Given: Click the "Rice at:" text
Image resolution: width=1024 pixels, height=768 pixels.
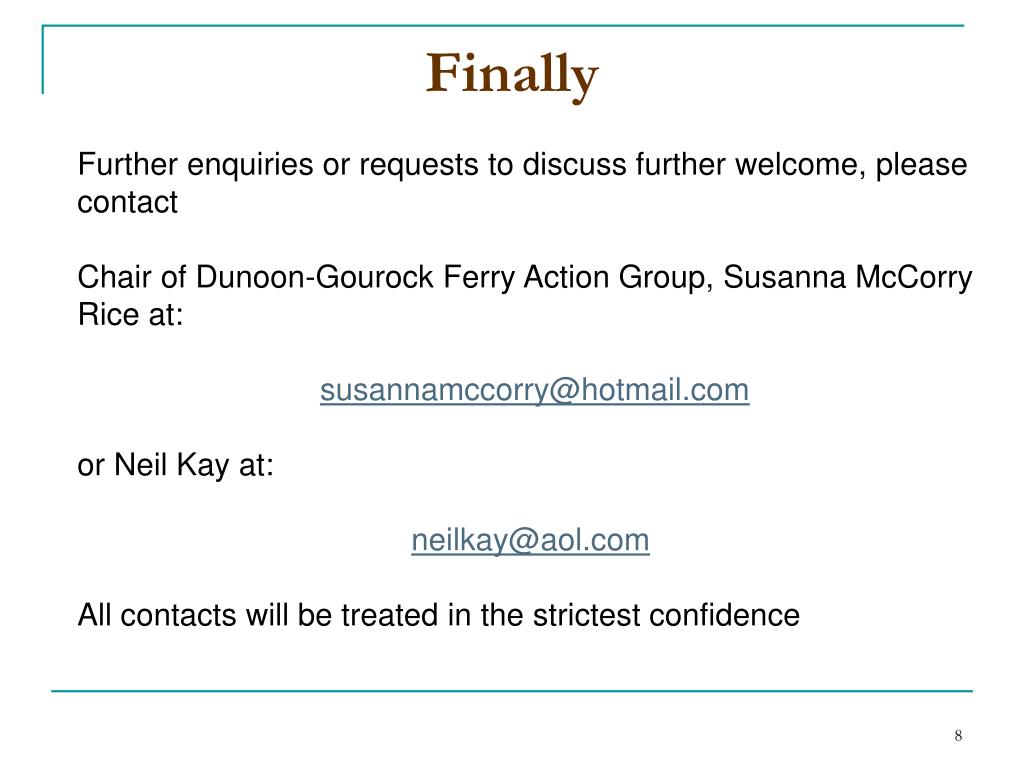Looking at the screenshot, I should click(131, 315).
